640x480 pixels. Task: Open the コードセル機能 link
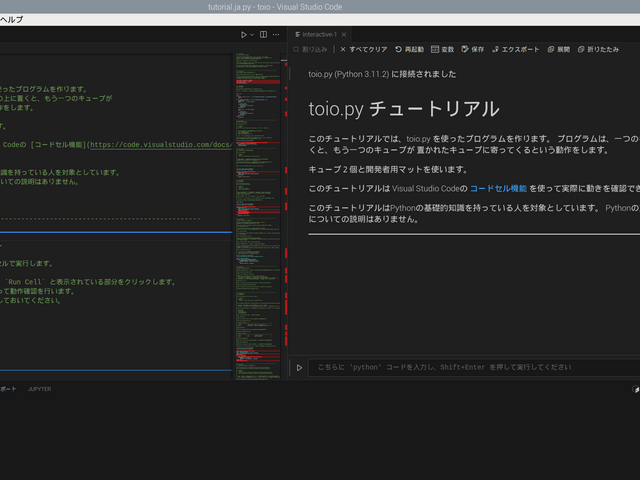(498, 189)
